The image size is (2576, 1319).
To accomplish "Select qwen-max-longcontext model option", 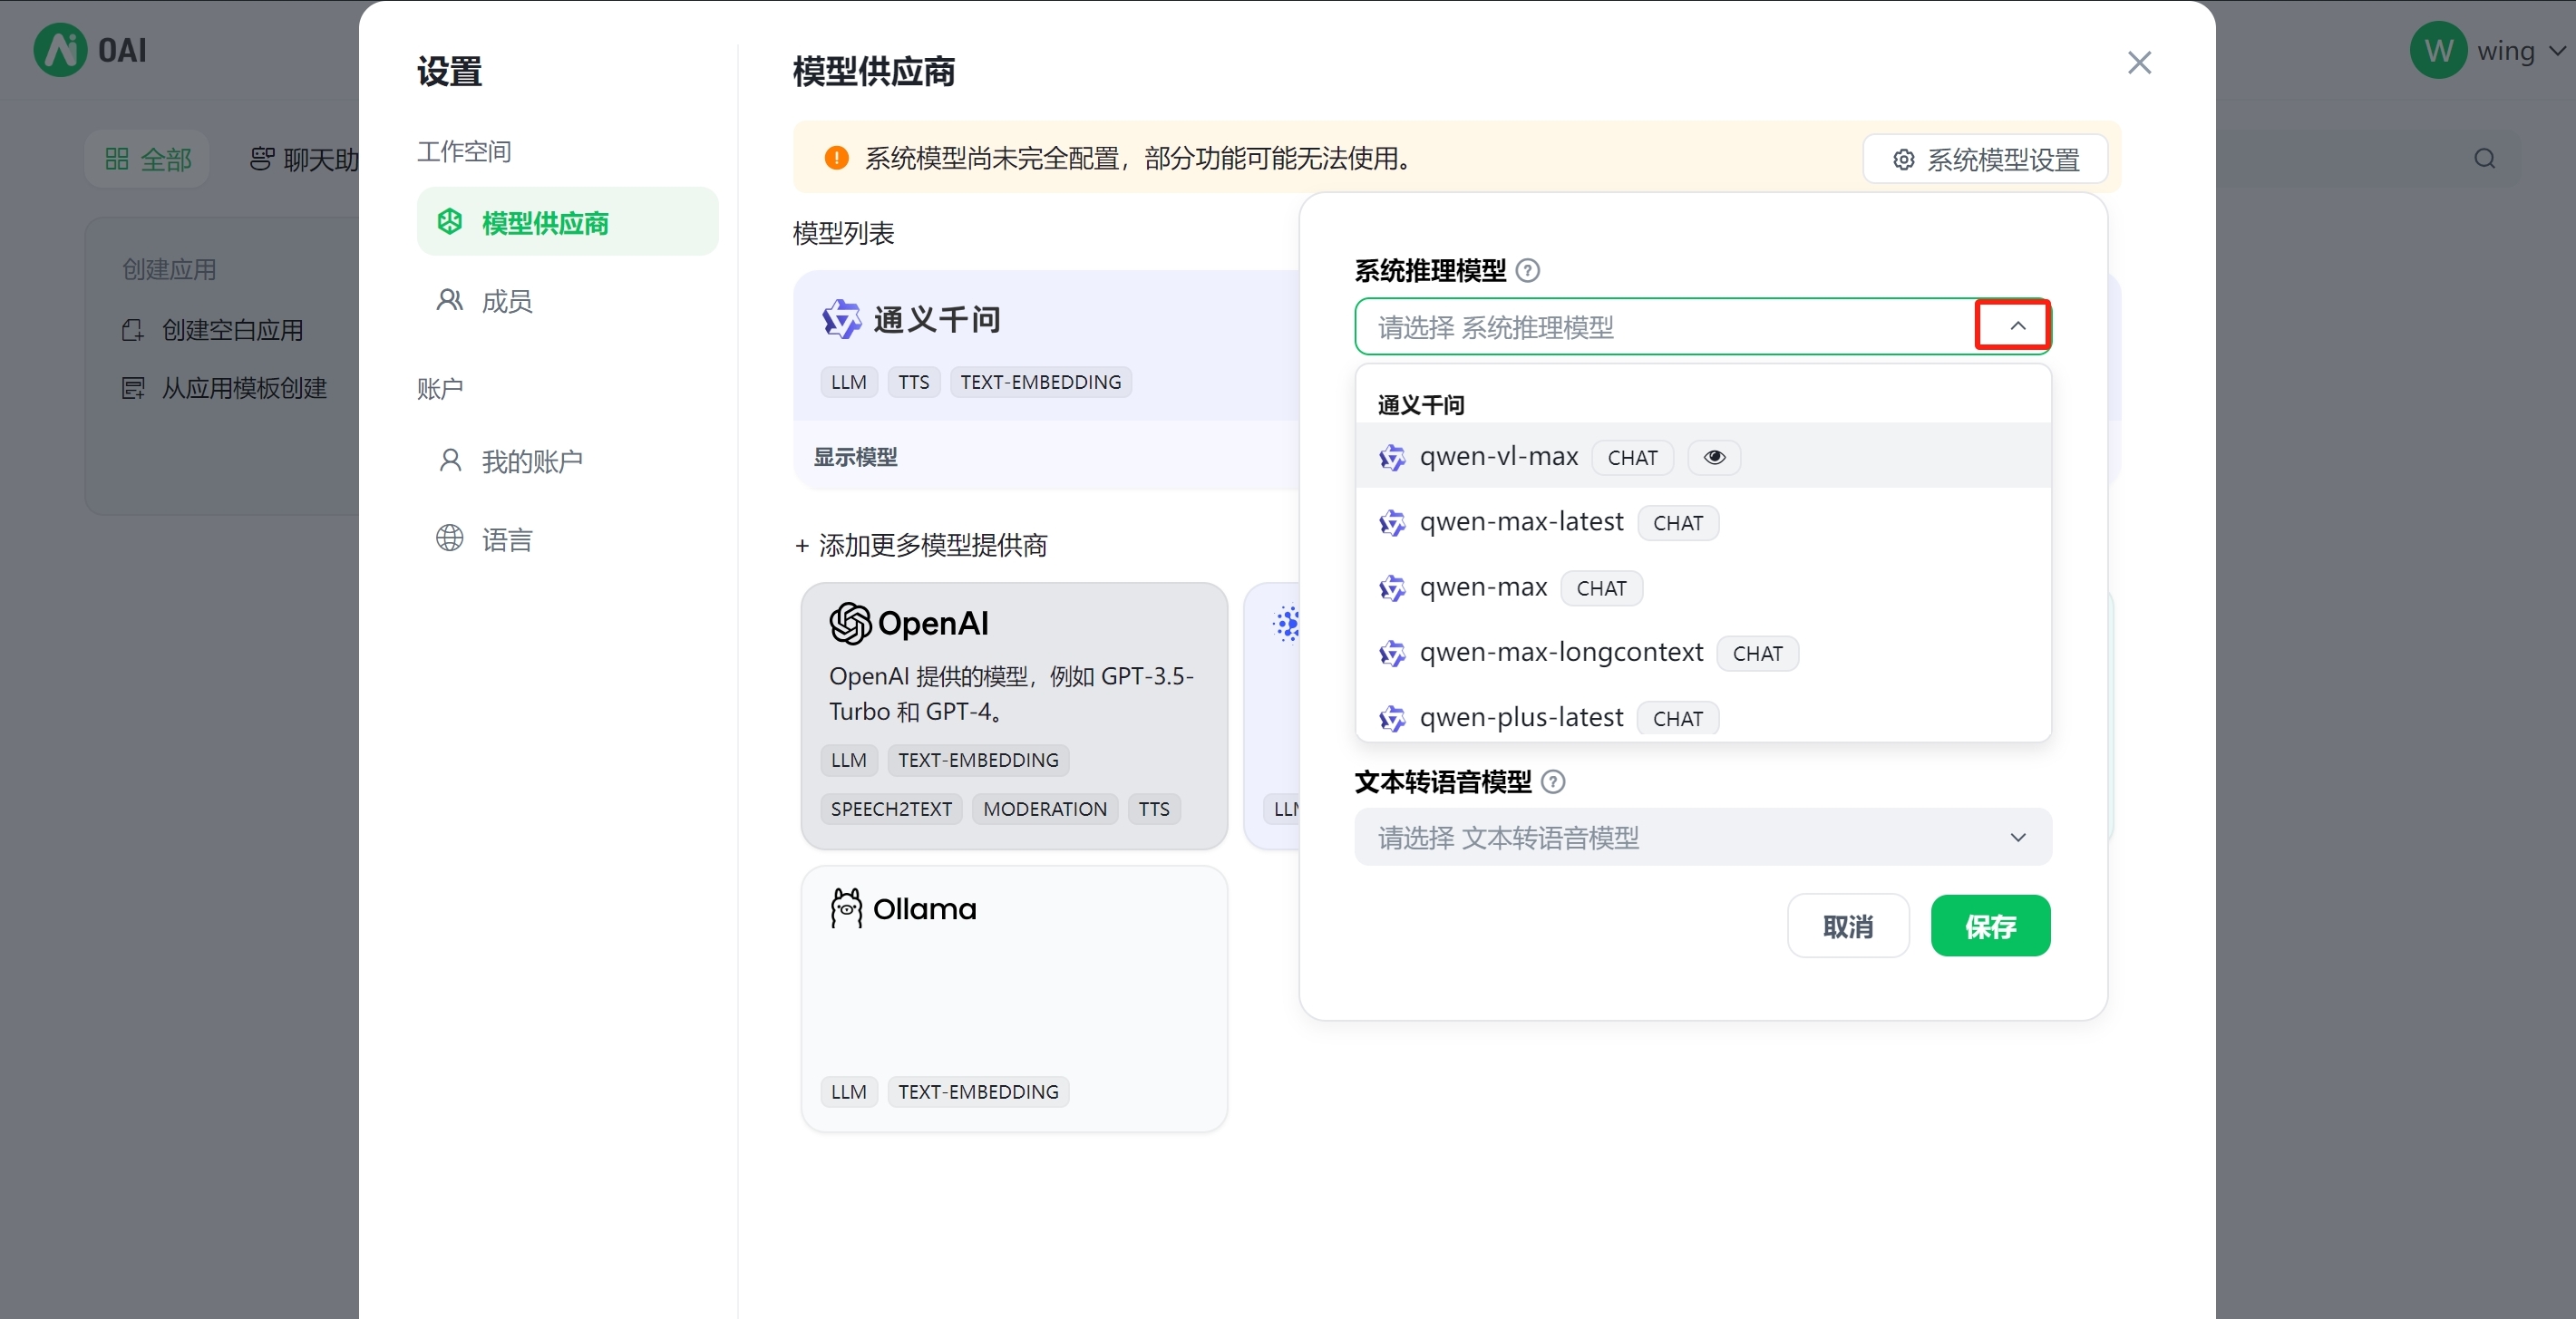I will point(1703,653).
